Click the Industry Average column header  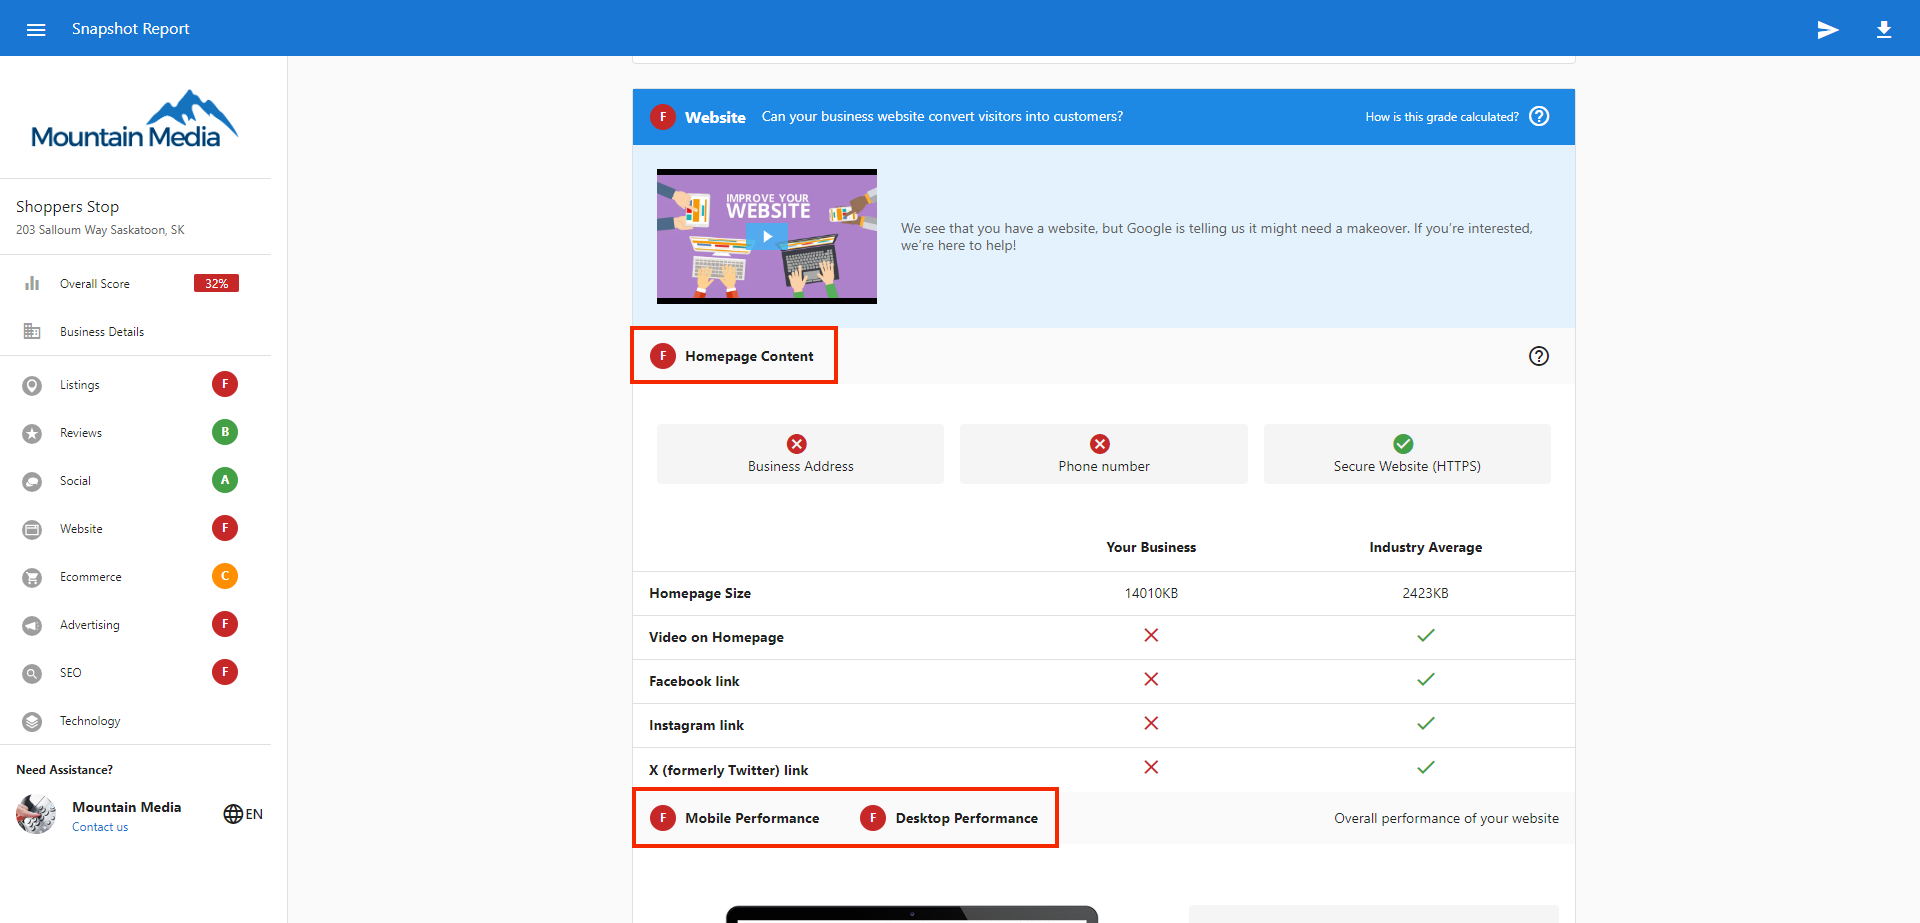click(x=1426, y=547)
